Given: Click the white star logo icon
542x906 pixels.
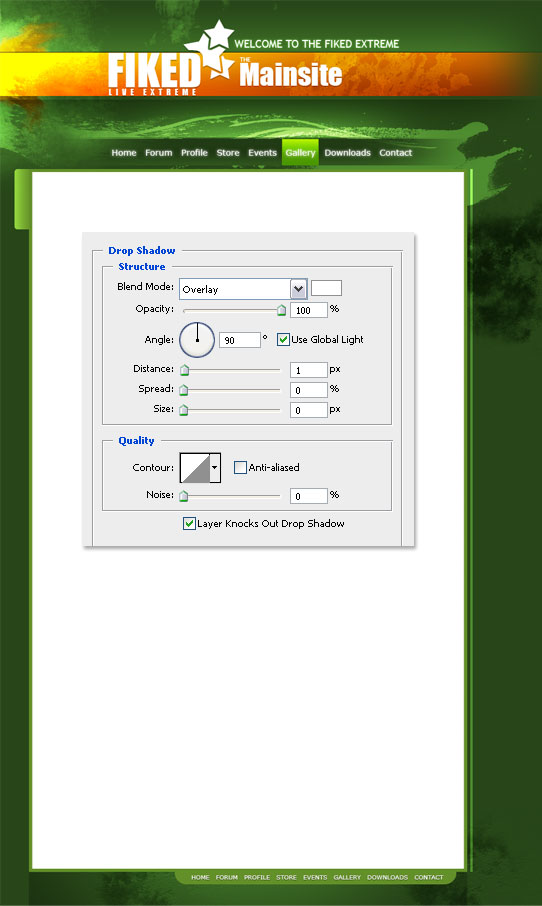Looking at the screenshot, I should [211, 49].
